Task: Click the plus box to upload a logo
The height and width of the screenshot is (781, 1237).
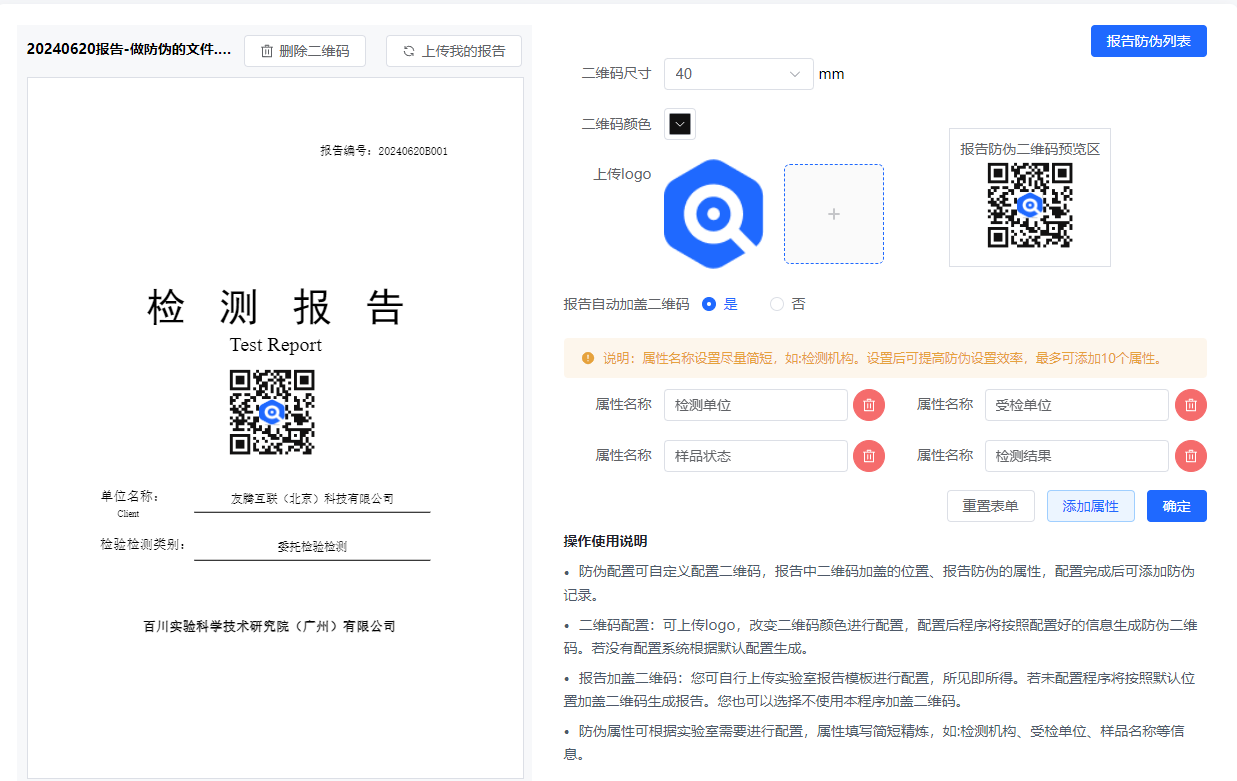Action: coord(834,214)
